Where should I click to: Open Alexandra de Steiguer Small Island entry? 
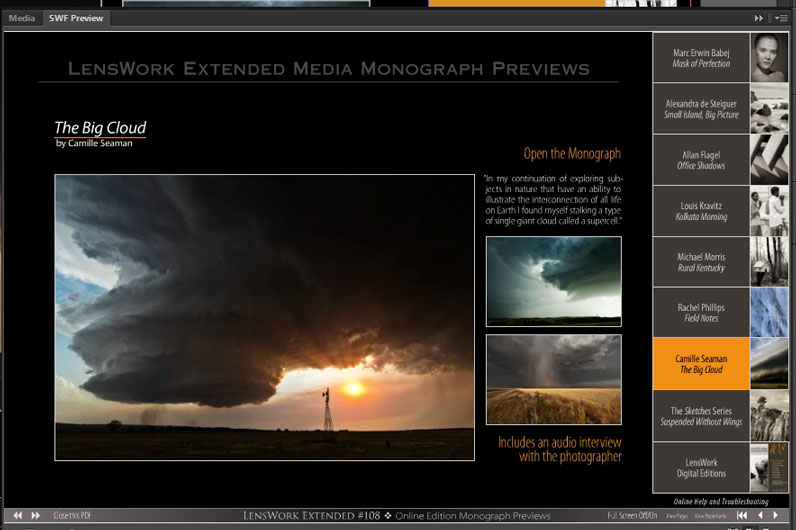click(701, 109)
